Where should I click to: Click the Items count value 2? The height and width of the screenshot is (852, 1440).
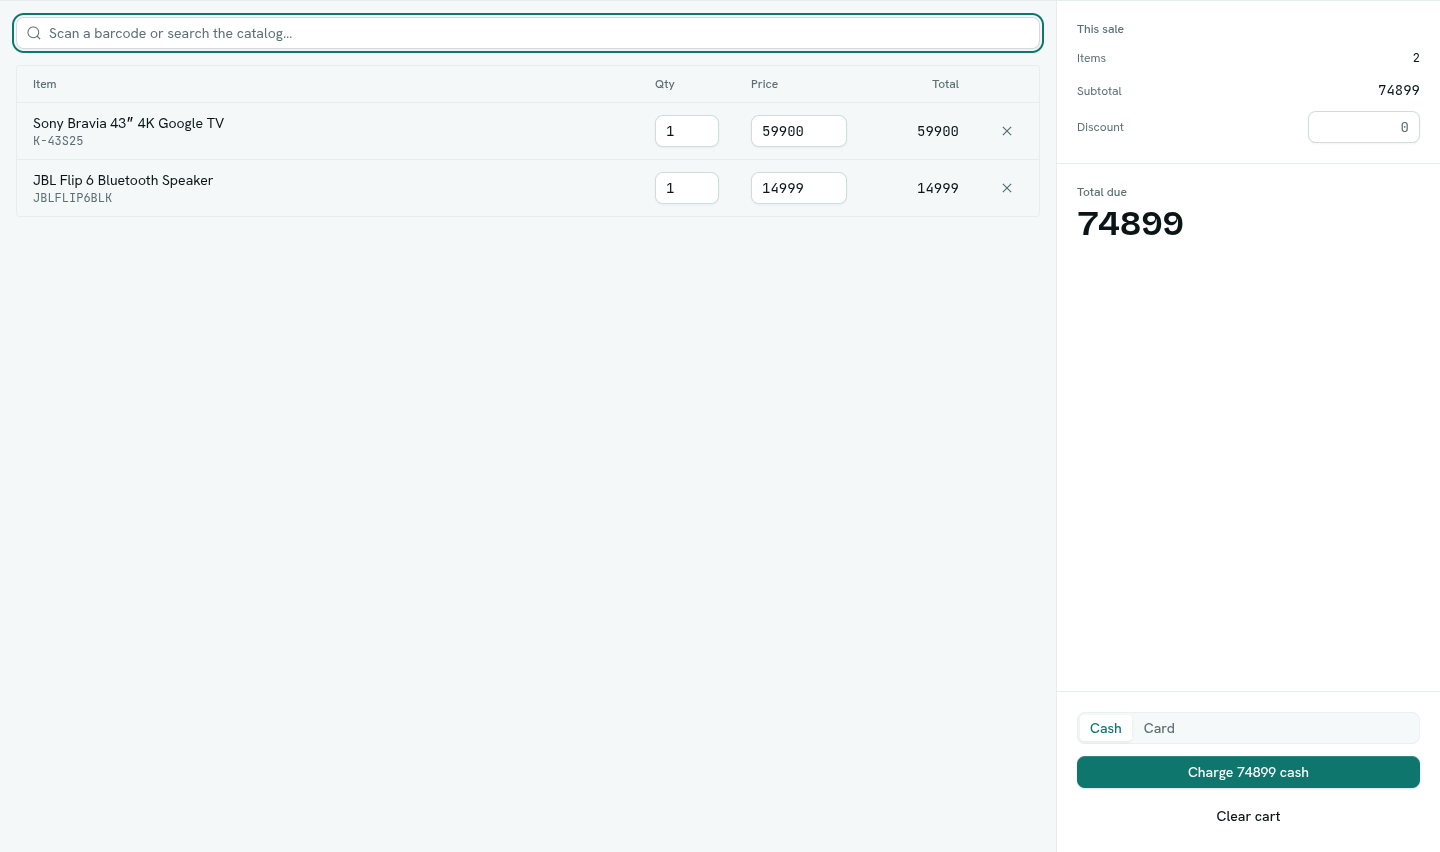1416,58
